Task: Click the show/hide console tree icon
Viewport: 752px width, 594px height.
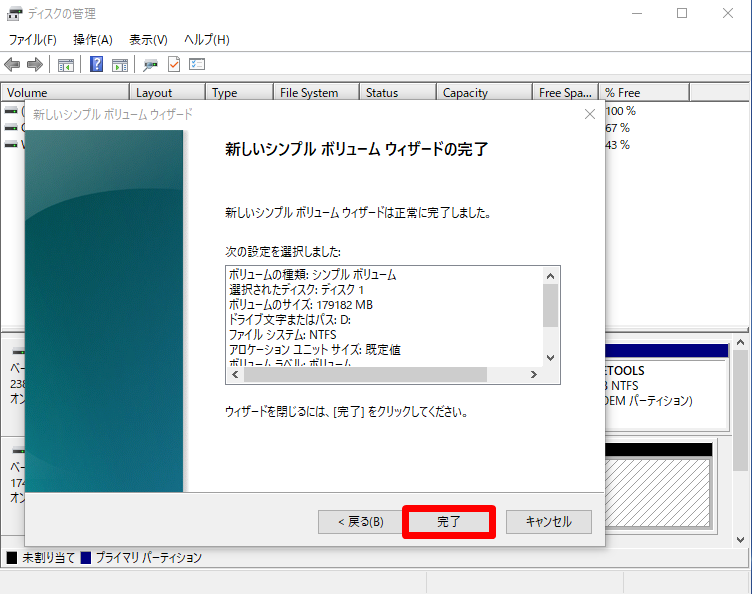Action: coord(66,64)
